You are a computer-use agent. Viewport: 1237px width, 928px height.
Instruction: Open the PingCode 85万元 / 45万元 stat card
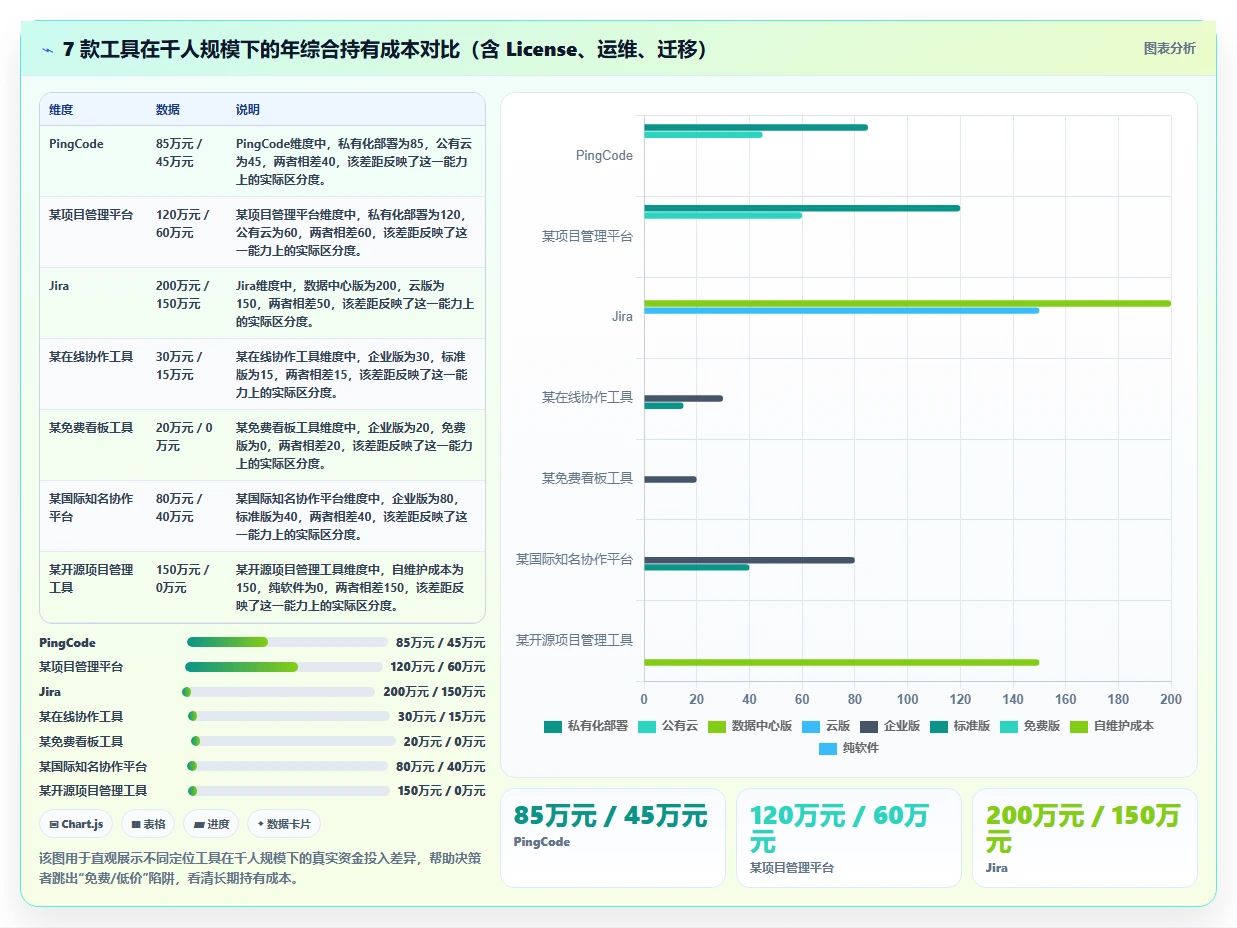tap(612, 838)
